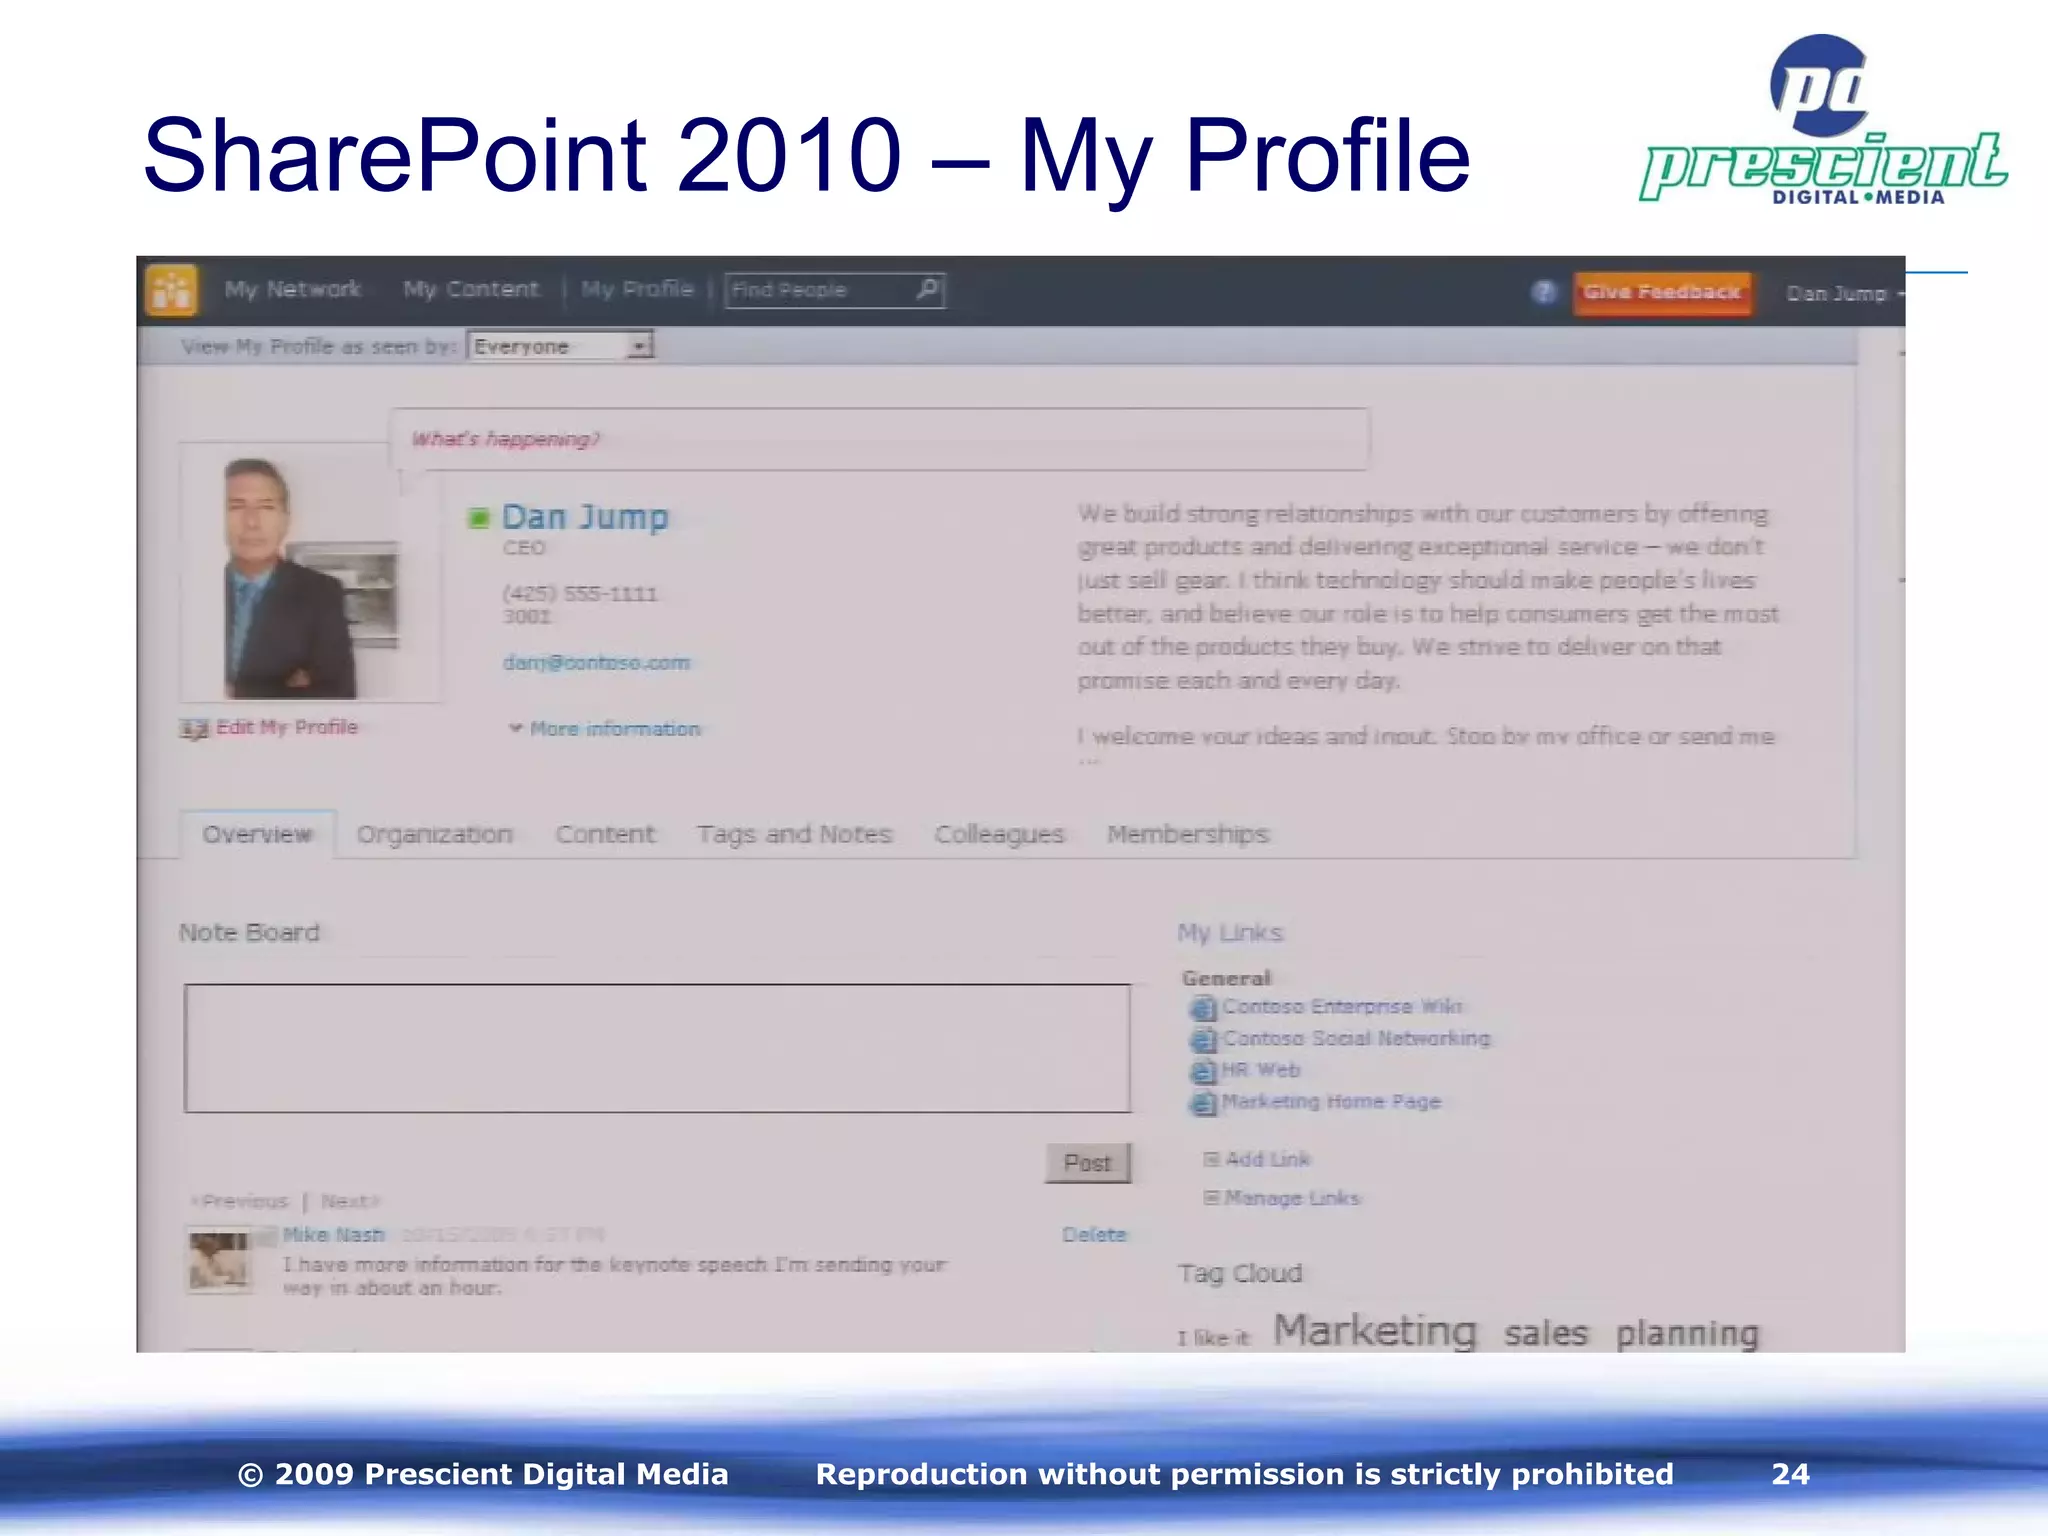Open the Tags and Notes tab
2048x1536 pixels.
[794, 835]
